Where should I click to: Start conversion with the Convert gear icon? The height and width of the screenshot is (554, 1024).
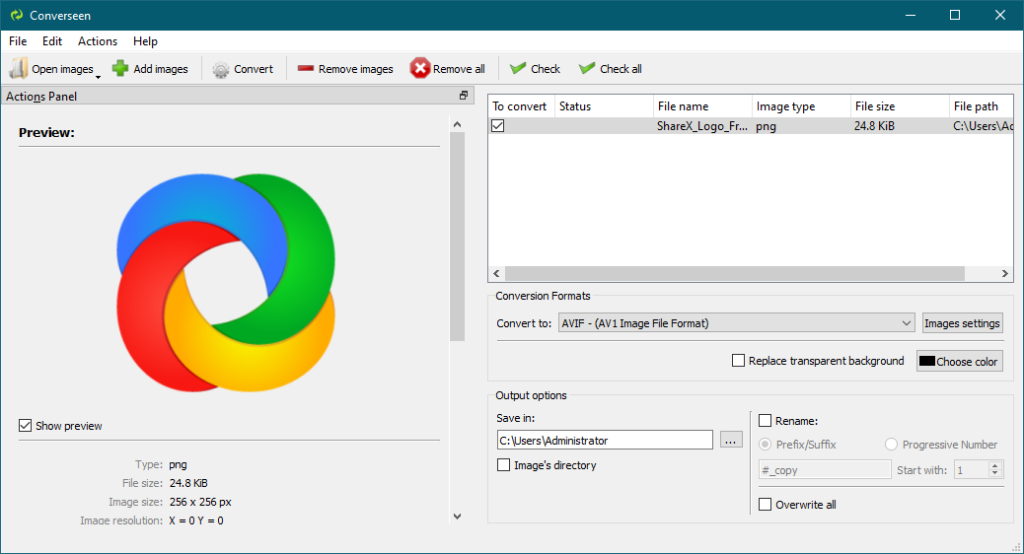pyautogui.click(x=221, y=69)
